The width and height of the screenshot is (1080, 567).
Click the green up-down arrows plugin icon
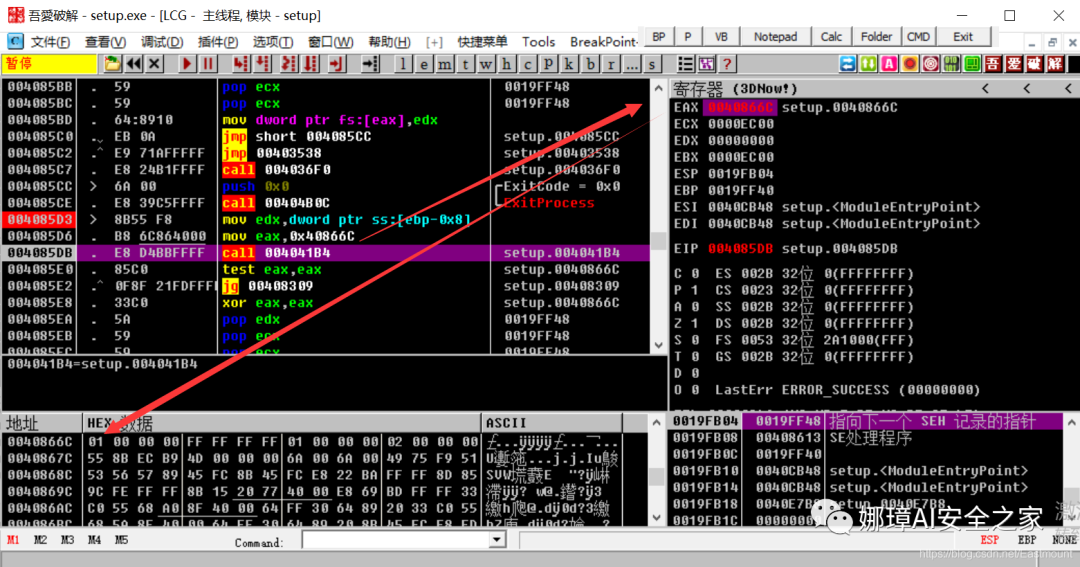(869, 64)
